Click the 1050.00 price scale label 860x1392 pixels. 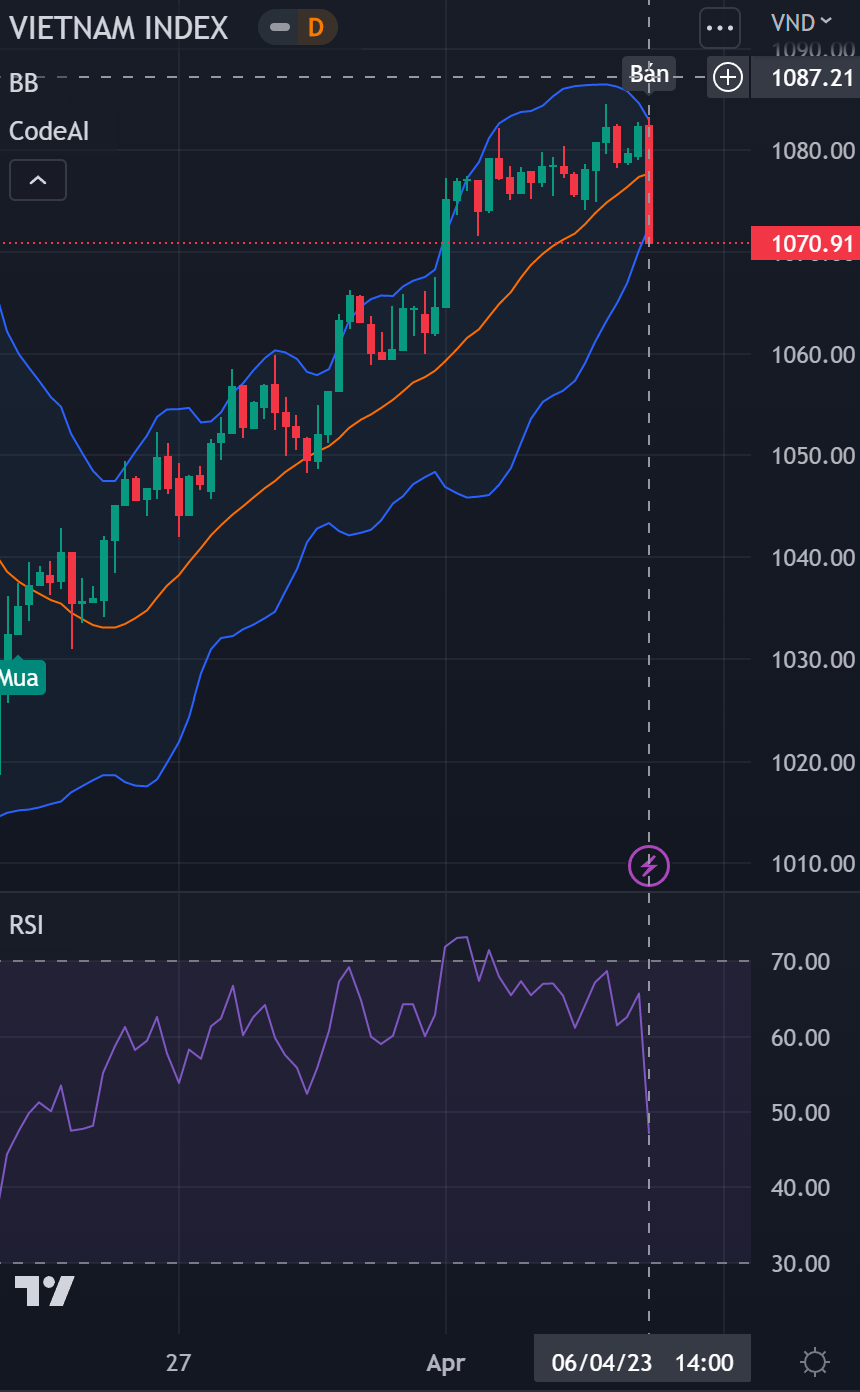[813, 456]
